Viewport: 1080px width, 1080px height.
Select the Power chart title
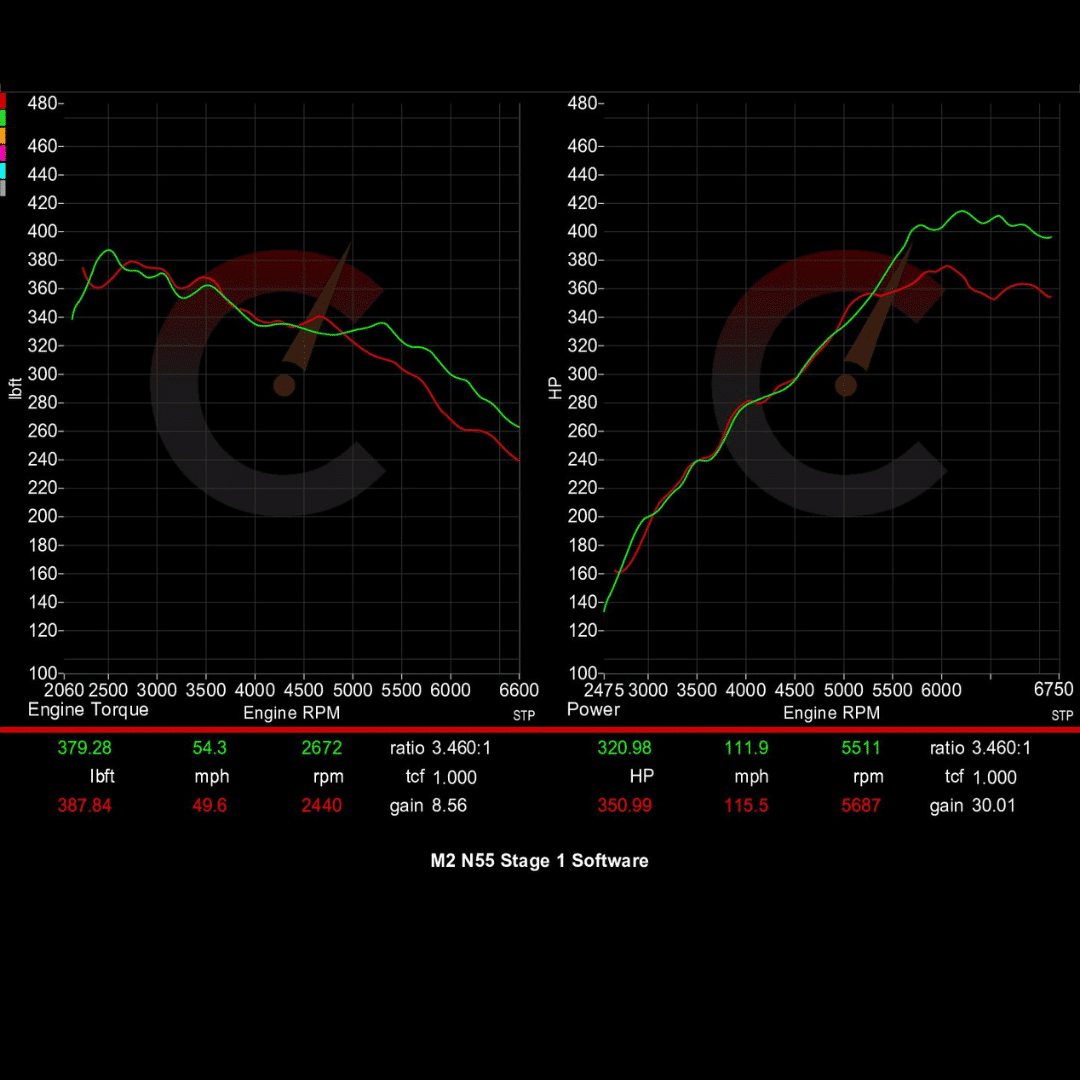[x=592, y=710]
